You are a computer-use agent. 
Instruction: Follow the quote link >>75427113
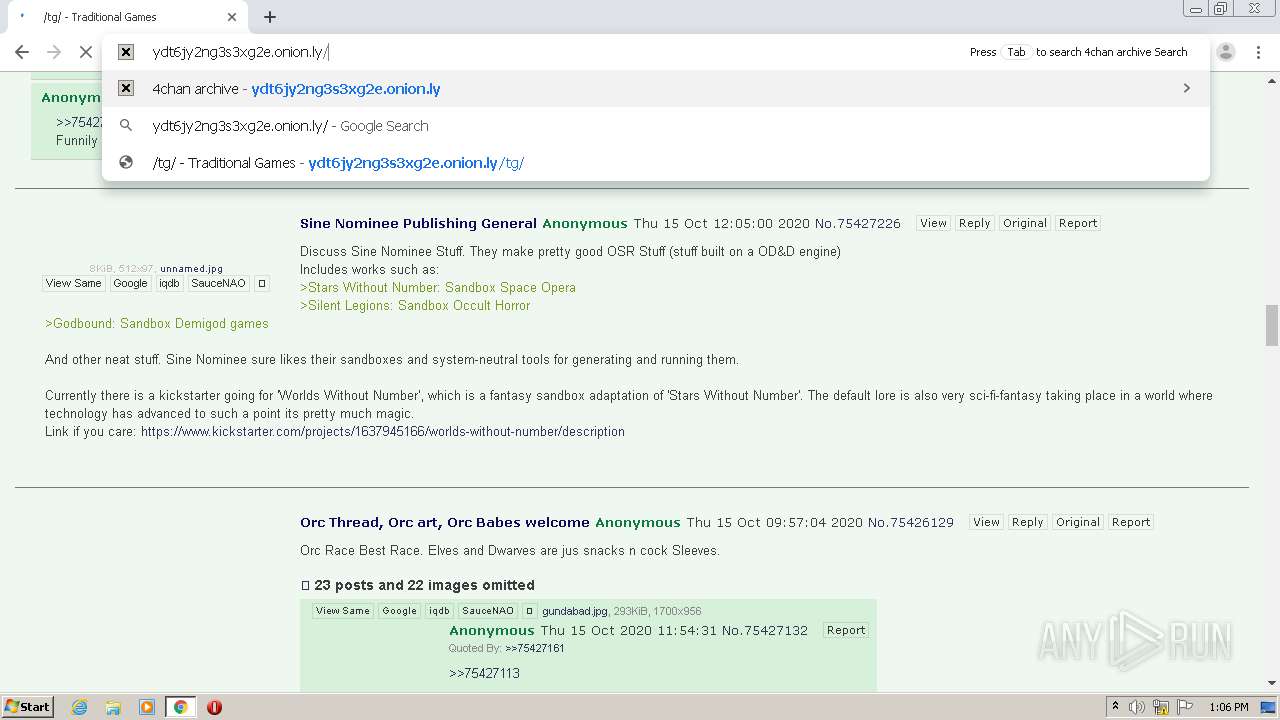(x=484, y=674)
